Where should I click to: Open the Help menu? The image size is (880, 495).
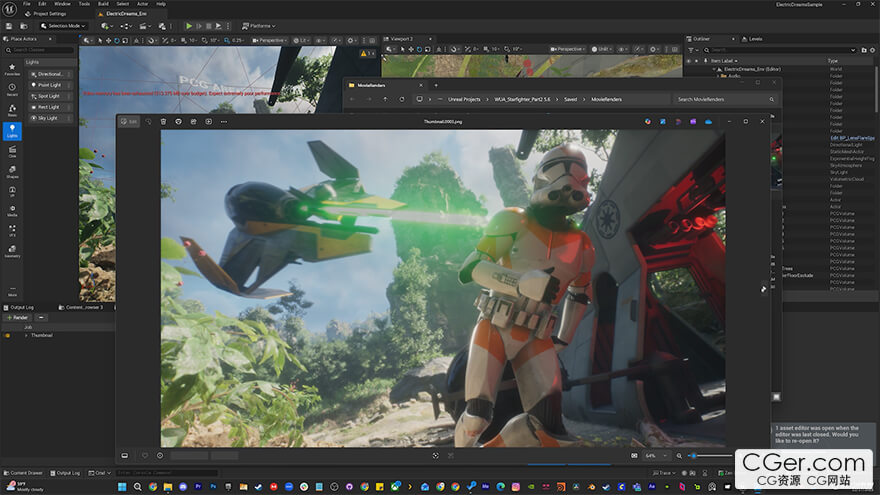tap(161, 4)
